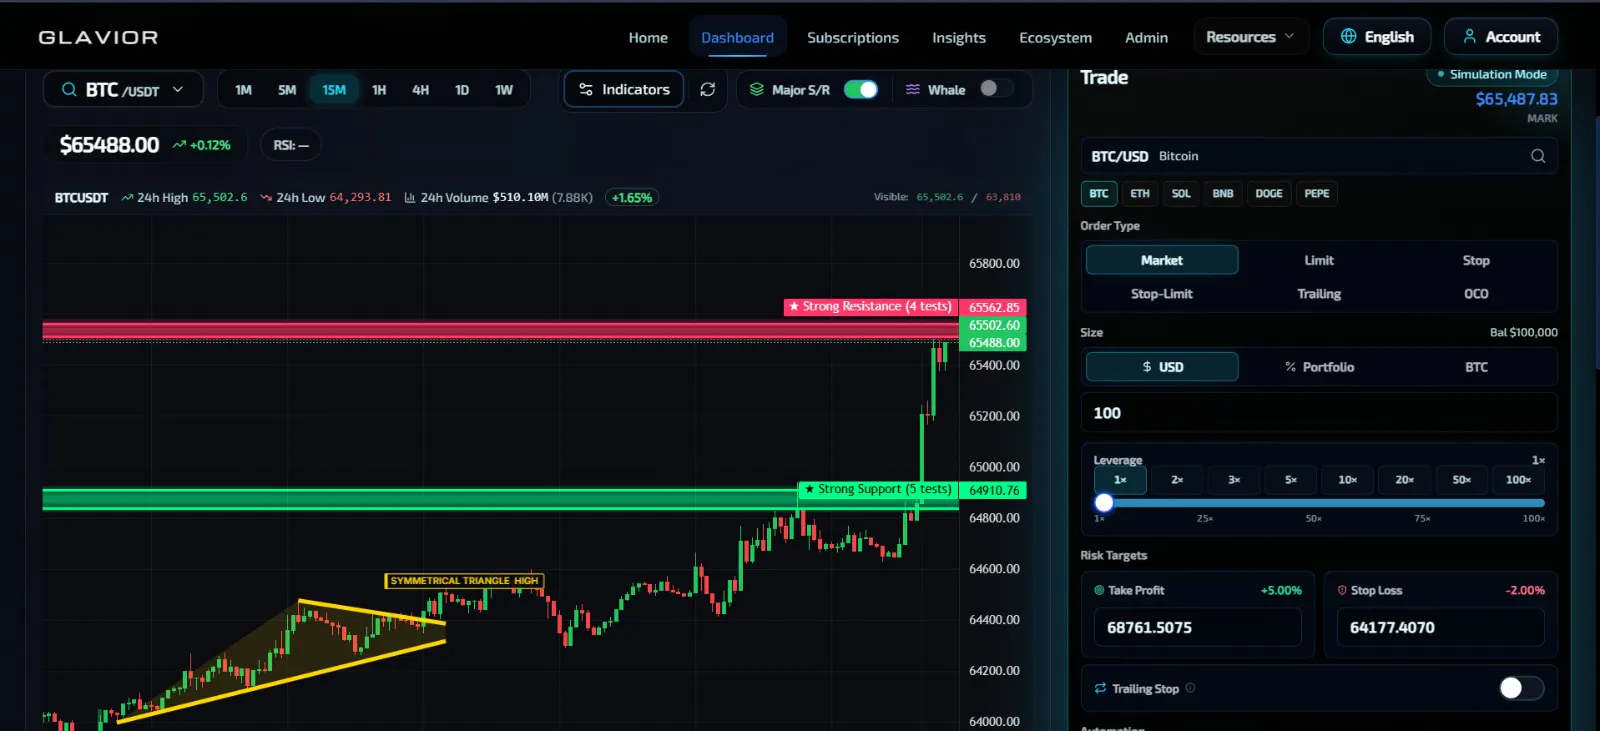Choose Trailing order type
The height and width of the screenshot is (731, 1600).
click(x=1319, y=294)
